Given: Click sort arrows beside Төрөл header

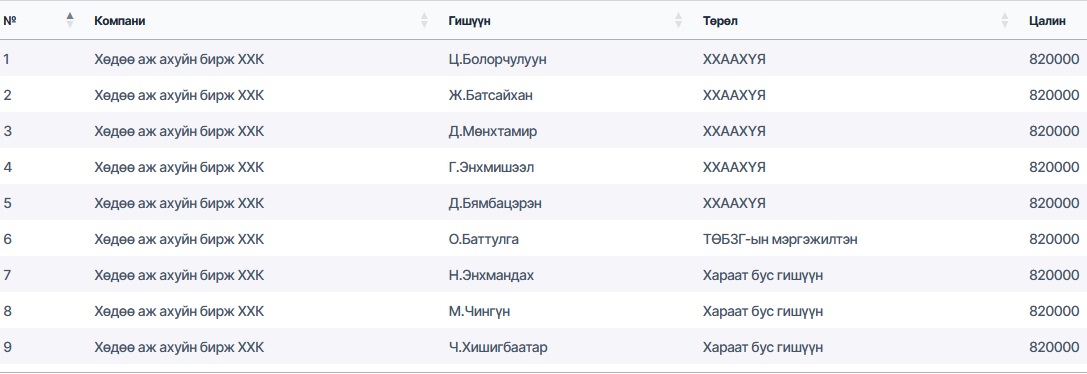Looking at the screenshot, I should (1005, 20).
